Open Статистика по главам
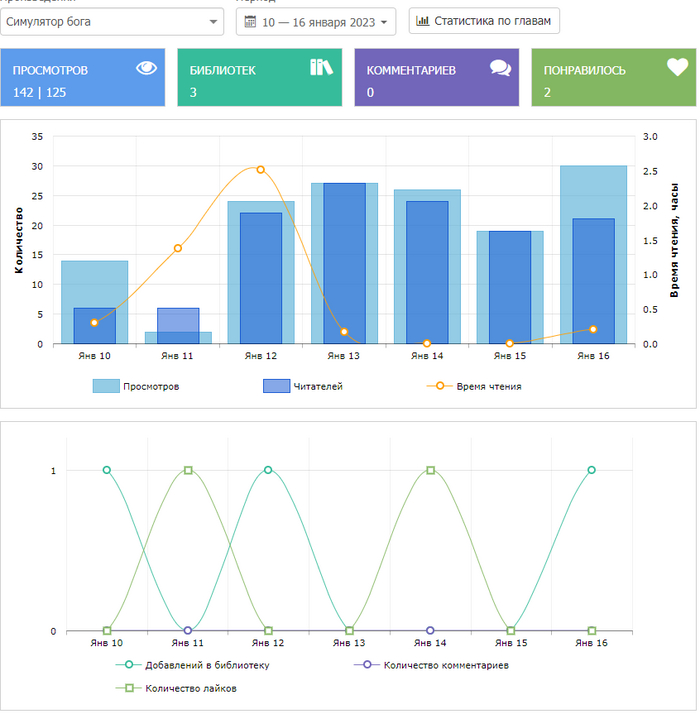The height and width of the screenshot is (714, 700). tap(484, 21)
